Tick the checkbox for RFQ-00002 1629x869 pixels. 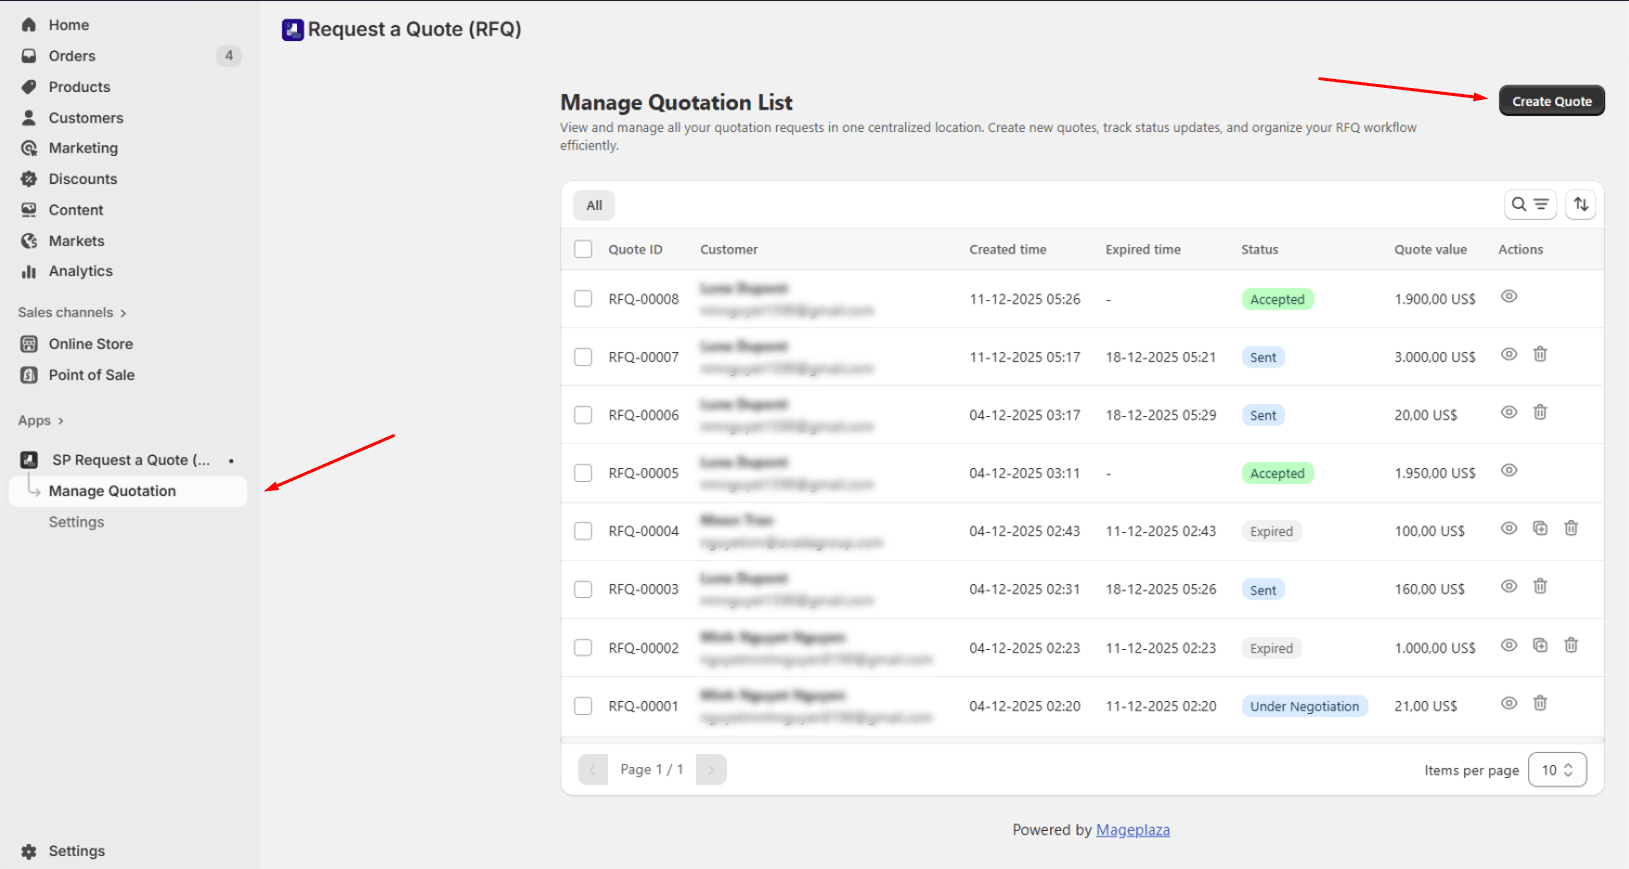[583, 648]
